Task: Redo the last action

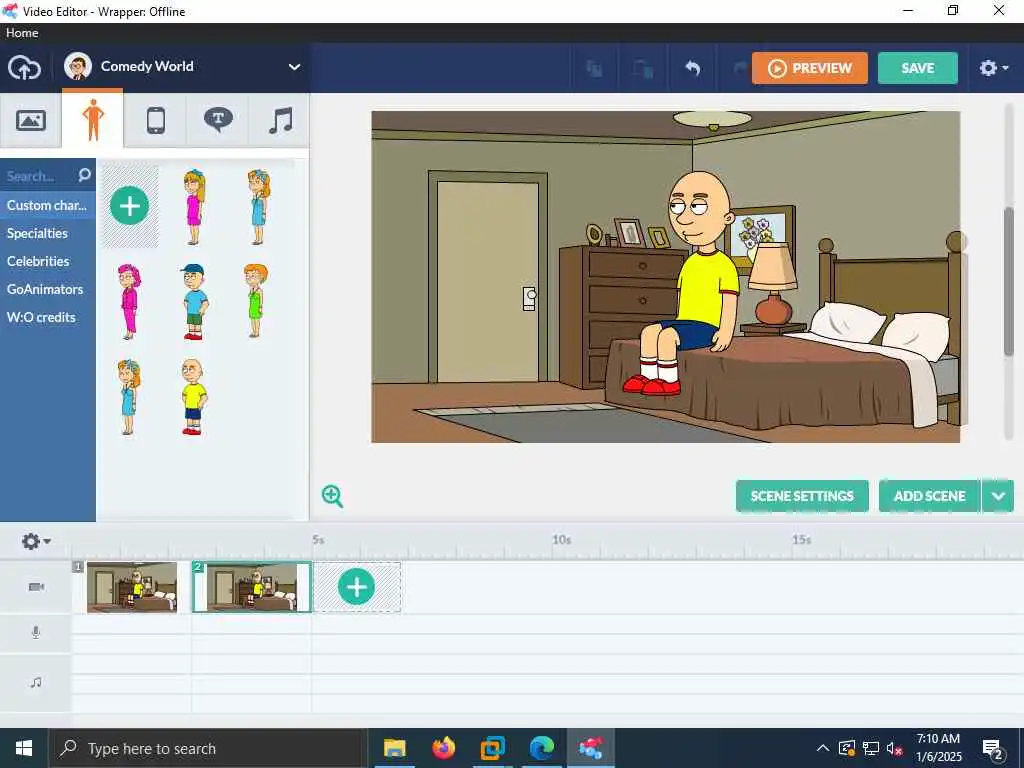Action: [740, 68]
